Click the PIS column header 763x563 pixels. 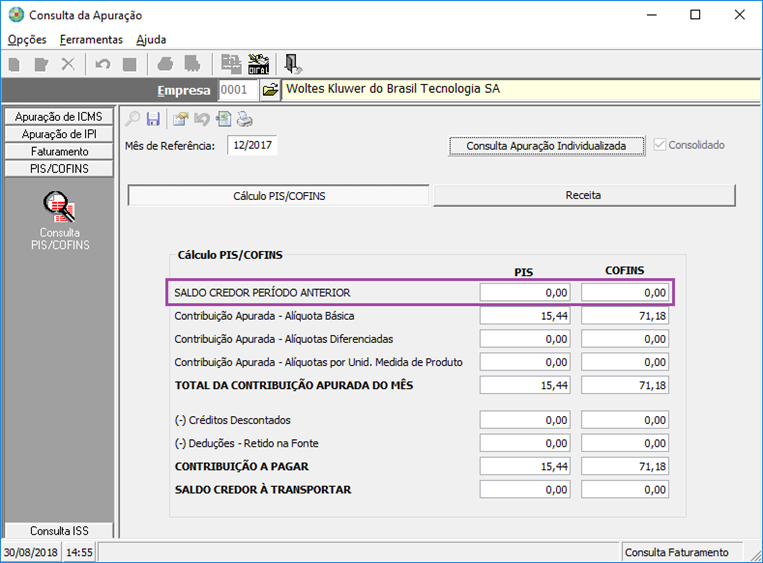(x=524, y=272)
